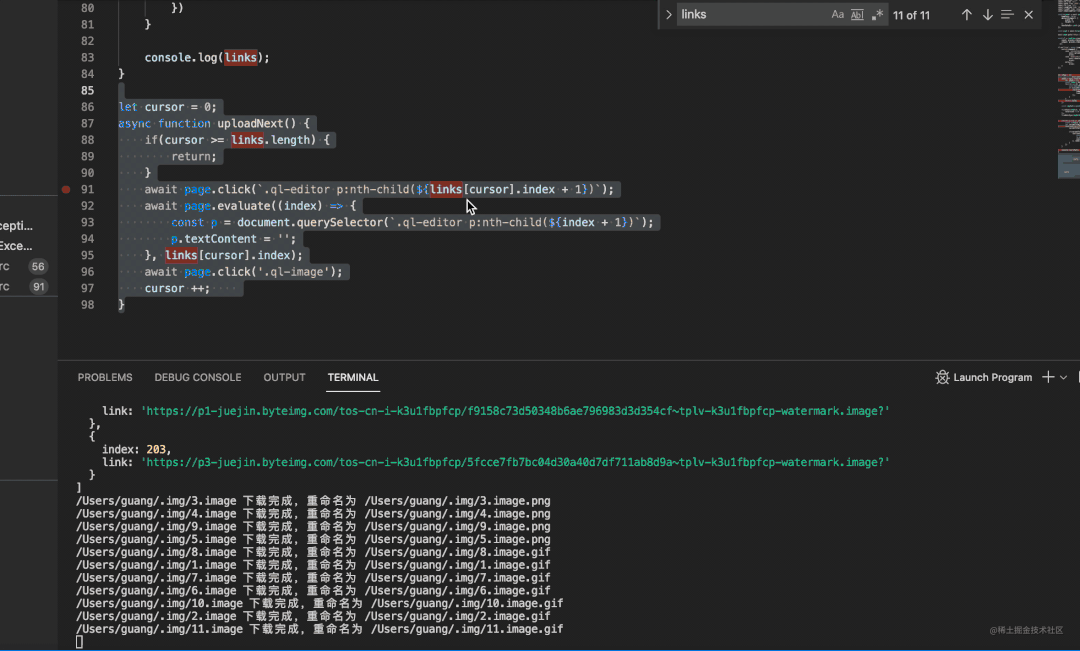Remove the breakpoint on line 91
The width and height of the screenshot is (1080, 651).
tap(66, 189)
